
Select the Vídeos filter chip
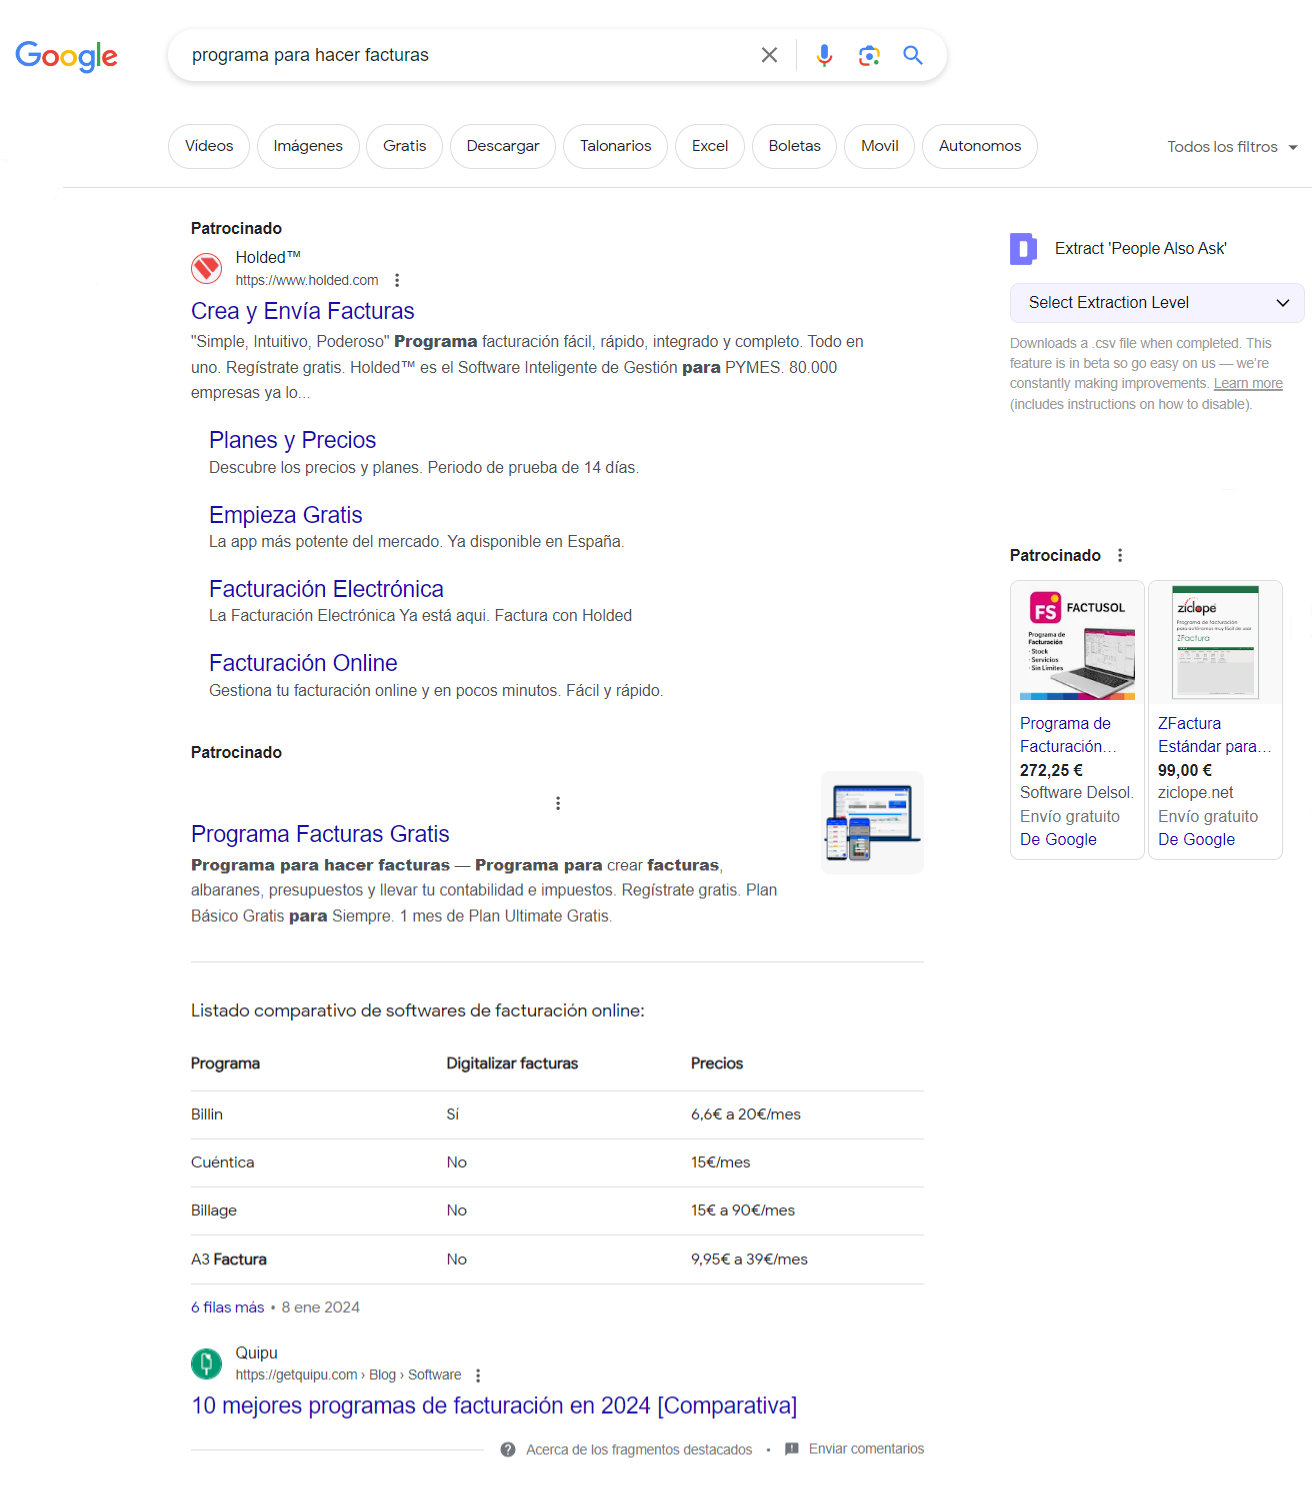tap(209, 146)
